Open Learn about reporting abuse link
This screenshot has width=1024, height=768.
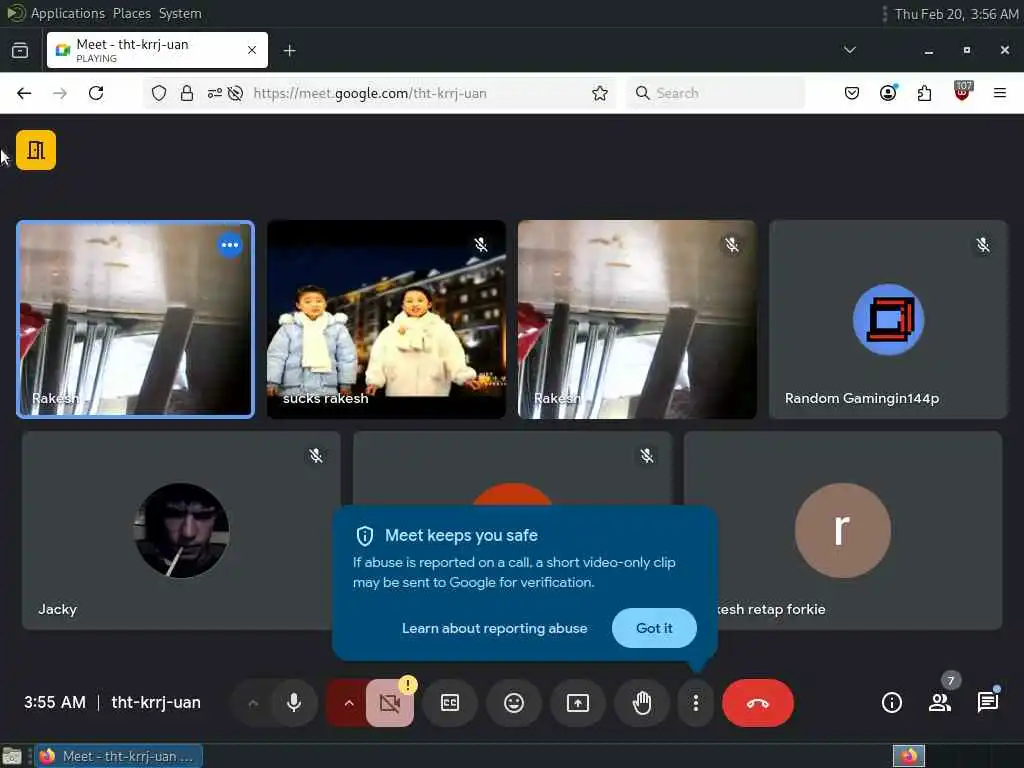click(494, 628)
